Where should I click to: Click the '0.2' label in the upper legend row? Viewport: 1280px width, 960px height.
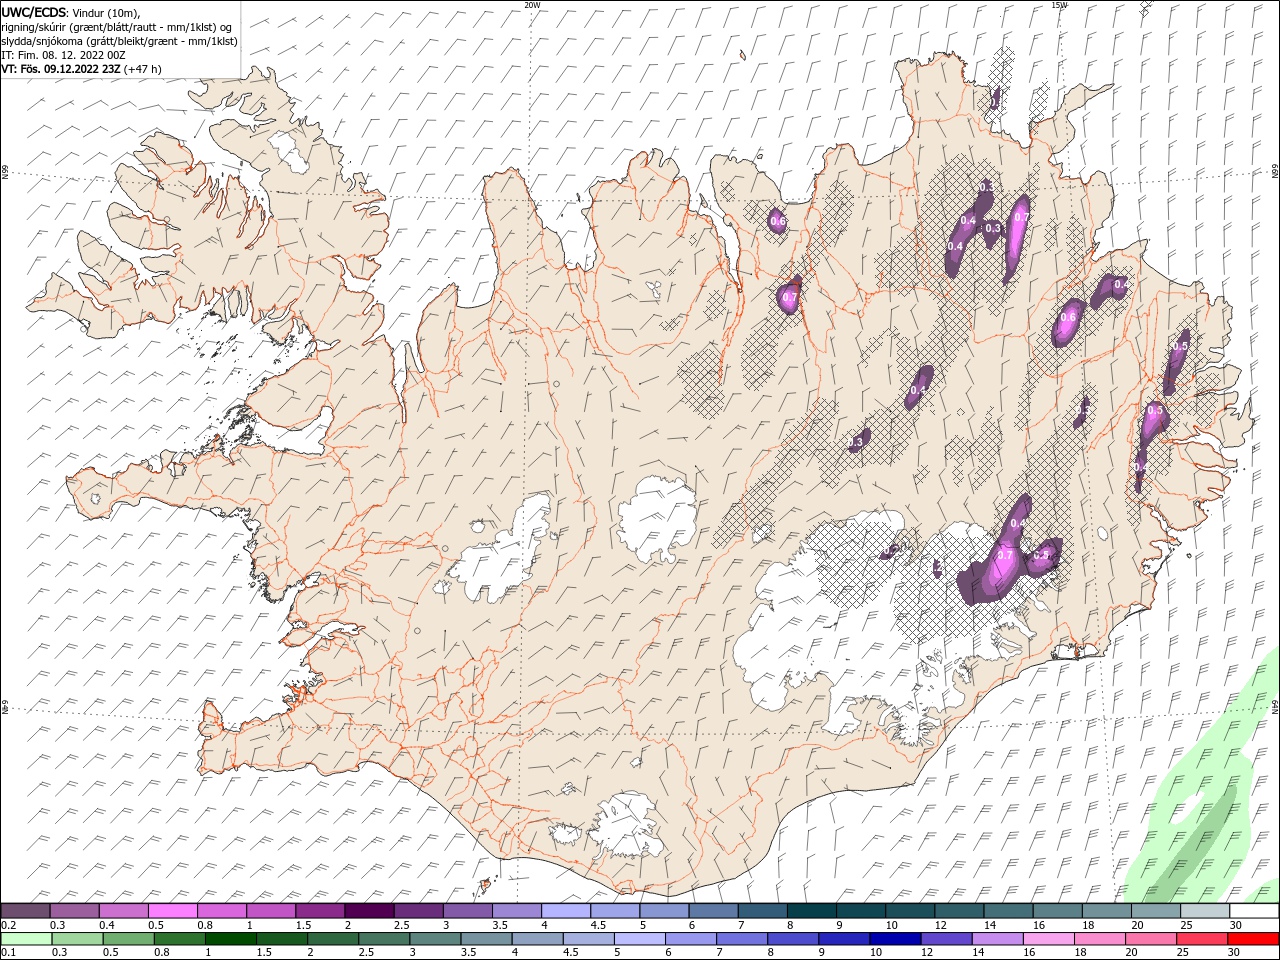(8, 925)
